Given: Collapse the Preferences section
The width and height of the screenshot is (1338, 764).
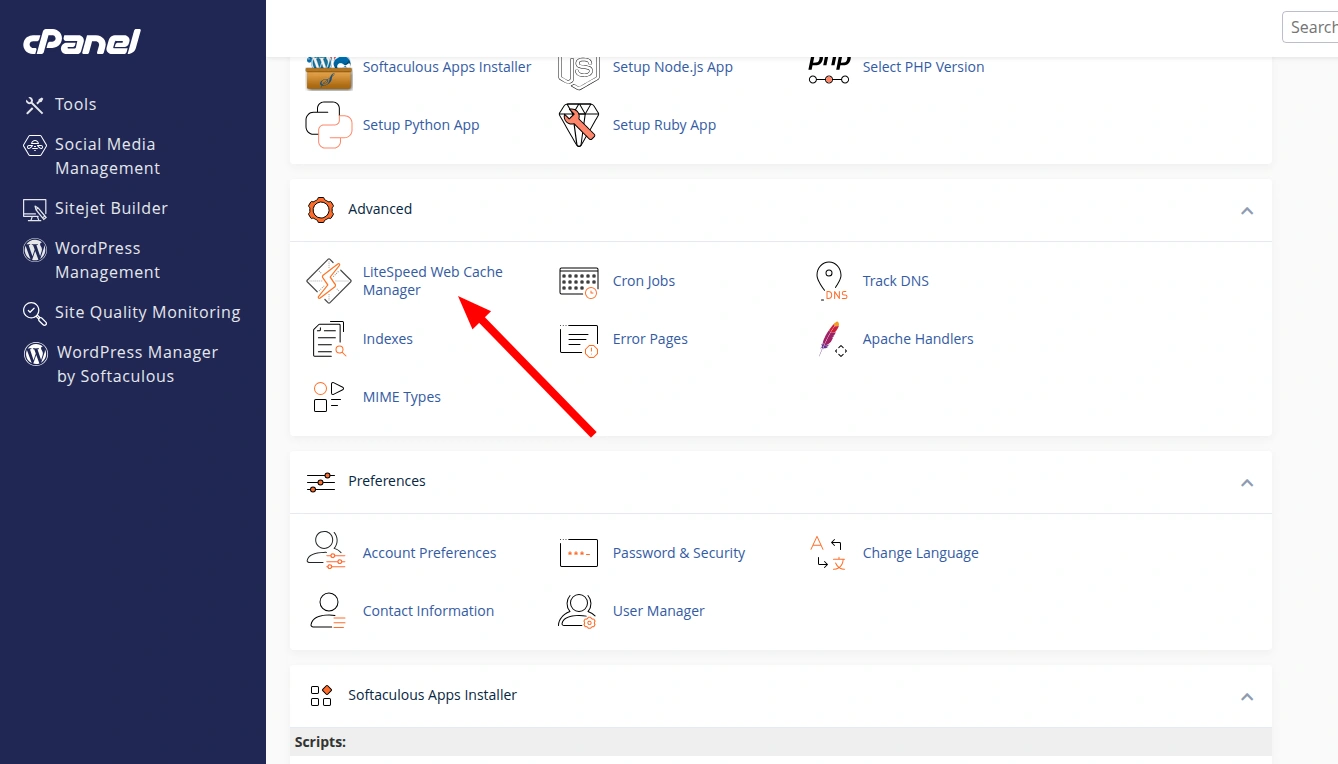Looking at the screenshot, I should pyautogui.click(x=1247, y=482).
